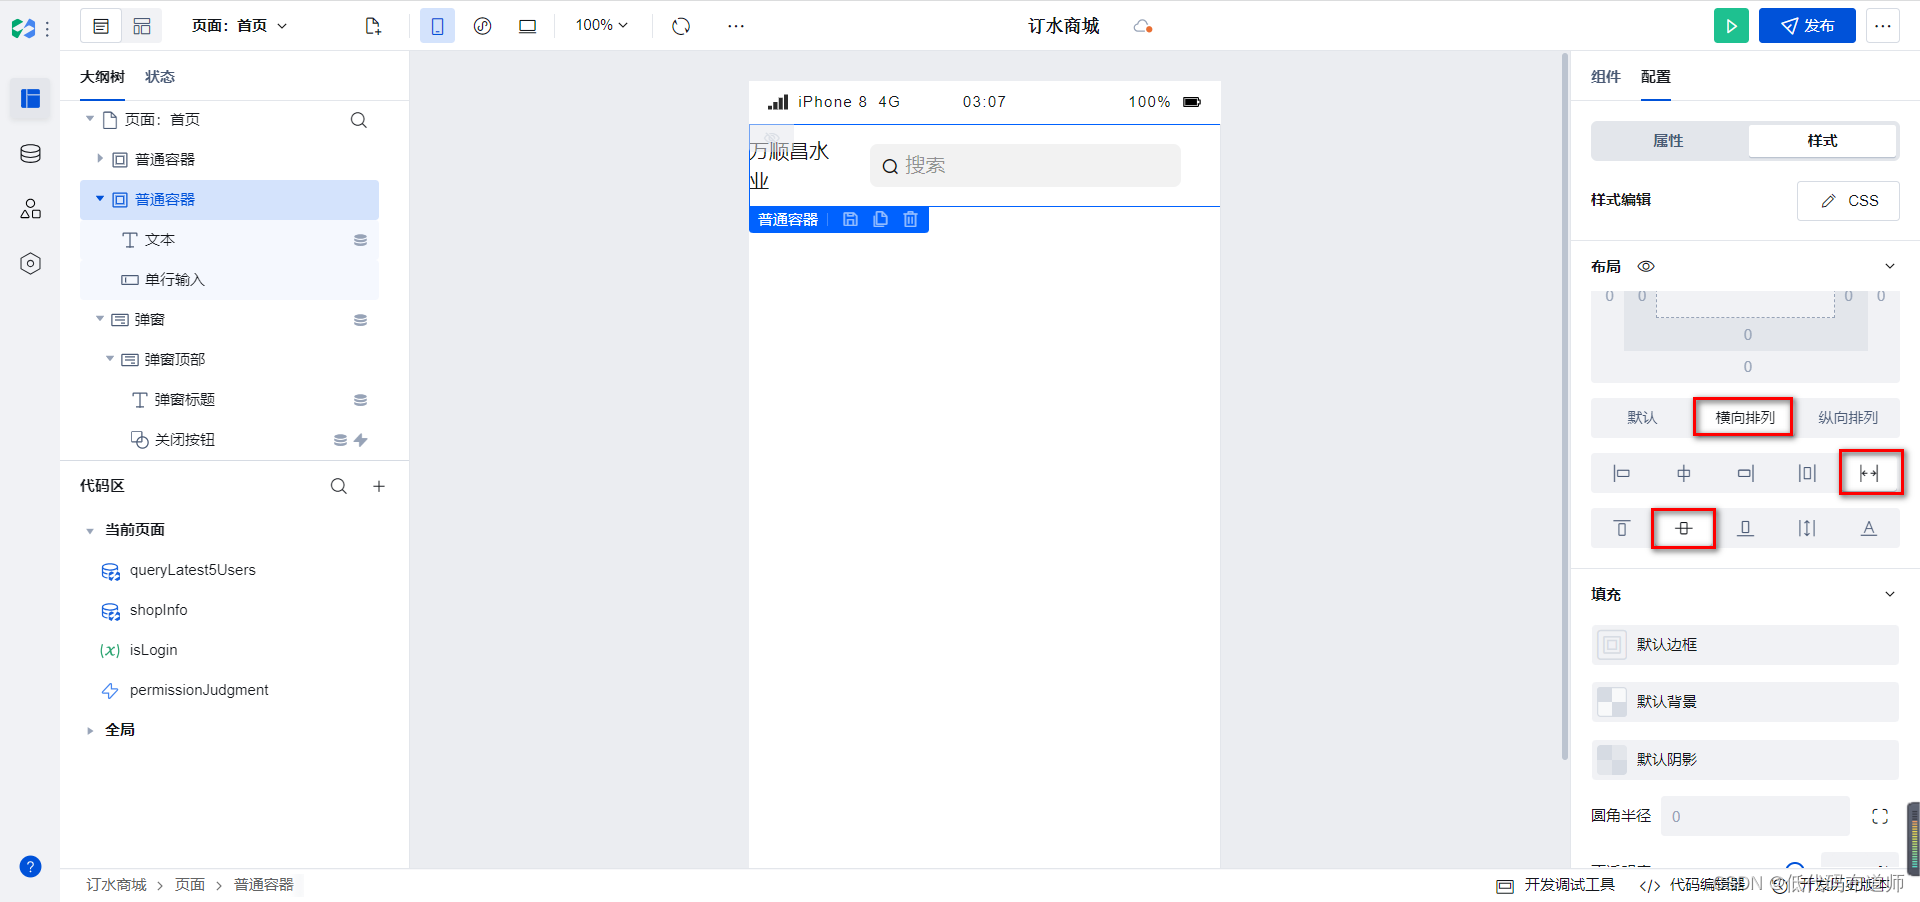This screenshot has width=1920, height=902.
Task: Select the desktop PC preview mode
Action: pyautogui.click(x=527, y=26)
